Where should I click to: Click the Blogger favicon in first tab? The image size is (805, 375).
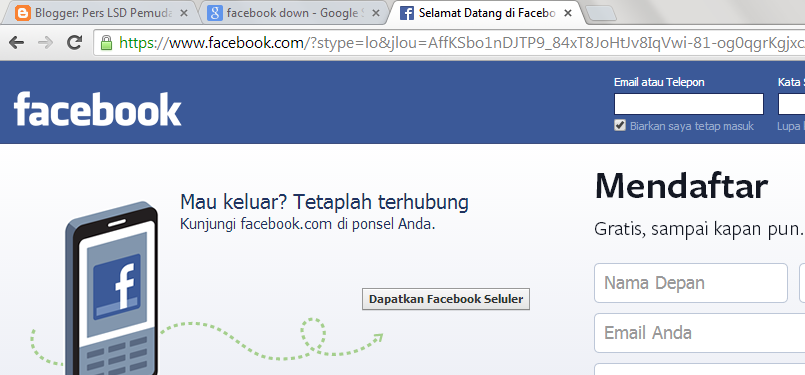click(x=23, y=13)
